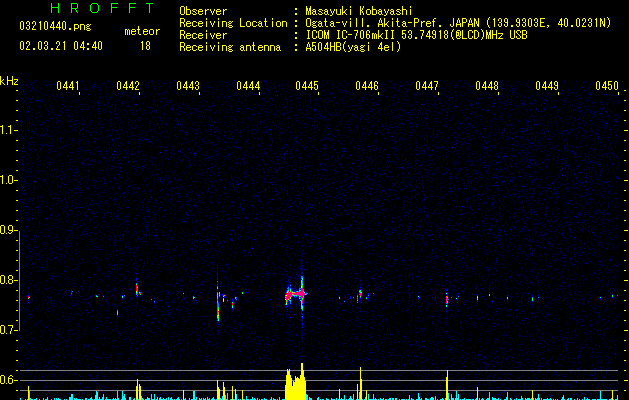Viewport: 629px width, 400px height.
Task: Click the 1.0 kHz frequency label
Action: point(9,180)
